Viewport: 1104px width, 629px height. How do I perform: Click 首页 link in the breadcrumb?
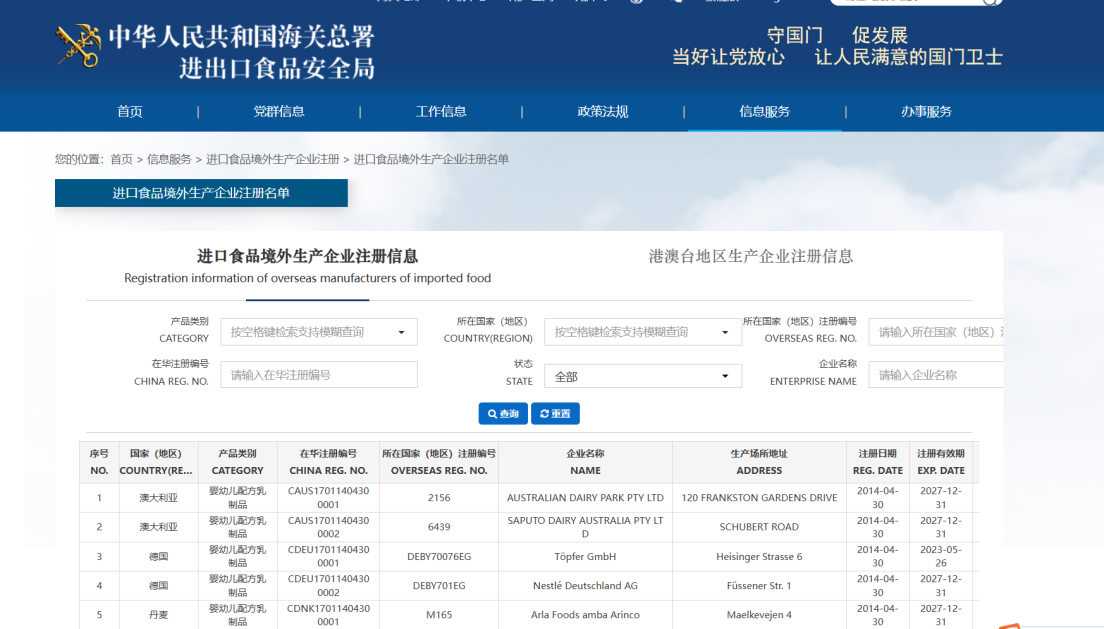pyautogui.click(x=121, y=159)
